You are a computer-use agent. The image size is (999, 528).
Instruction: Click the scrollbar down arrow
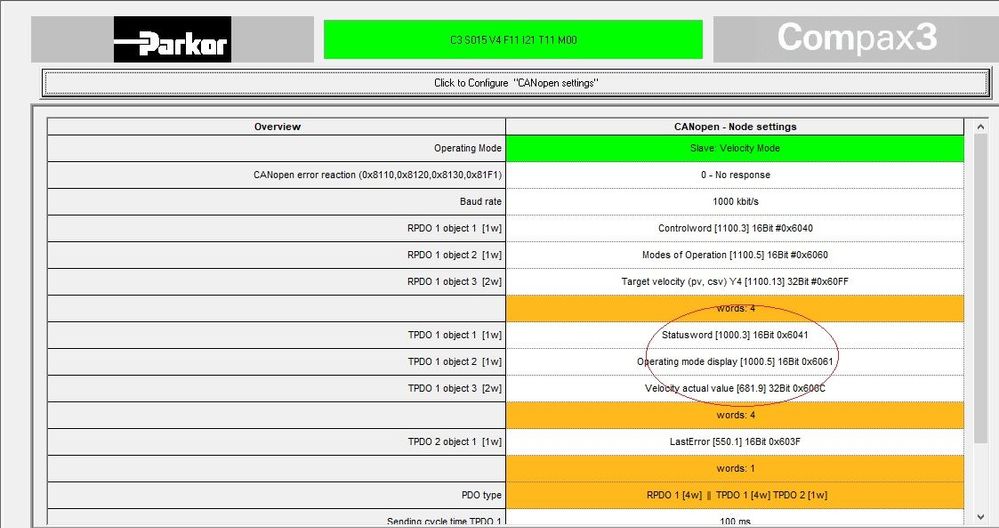point(980,517)
